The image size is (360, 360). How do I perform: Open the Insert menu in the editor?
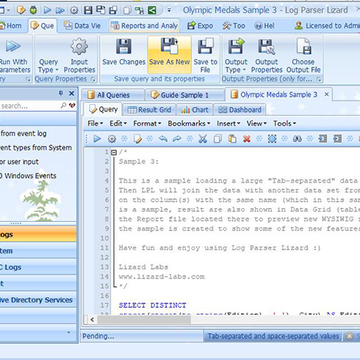[228, 123]
